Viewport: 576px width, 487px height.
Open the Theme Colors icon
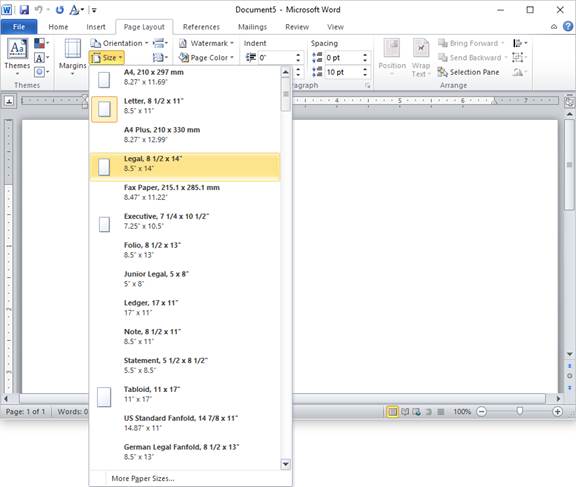click(x=41, y=43)
